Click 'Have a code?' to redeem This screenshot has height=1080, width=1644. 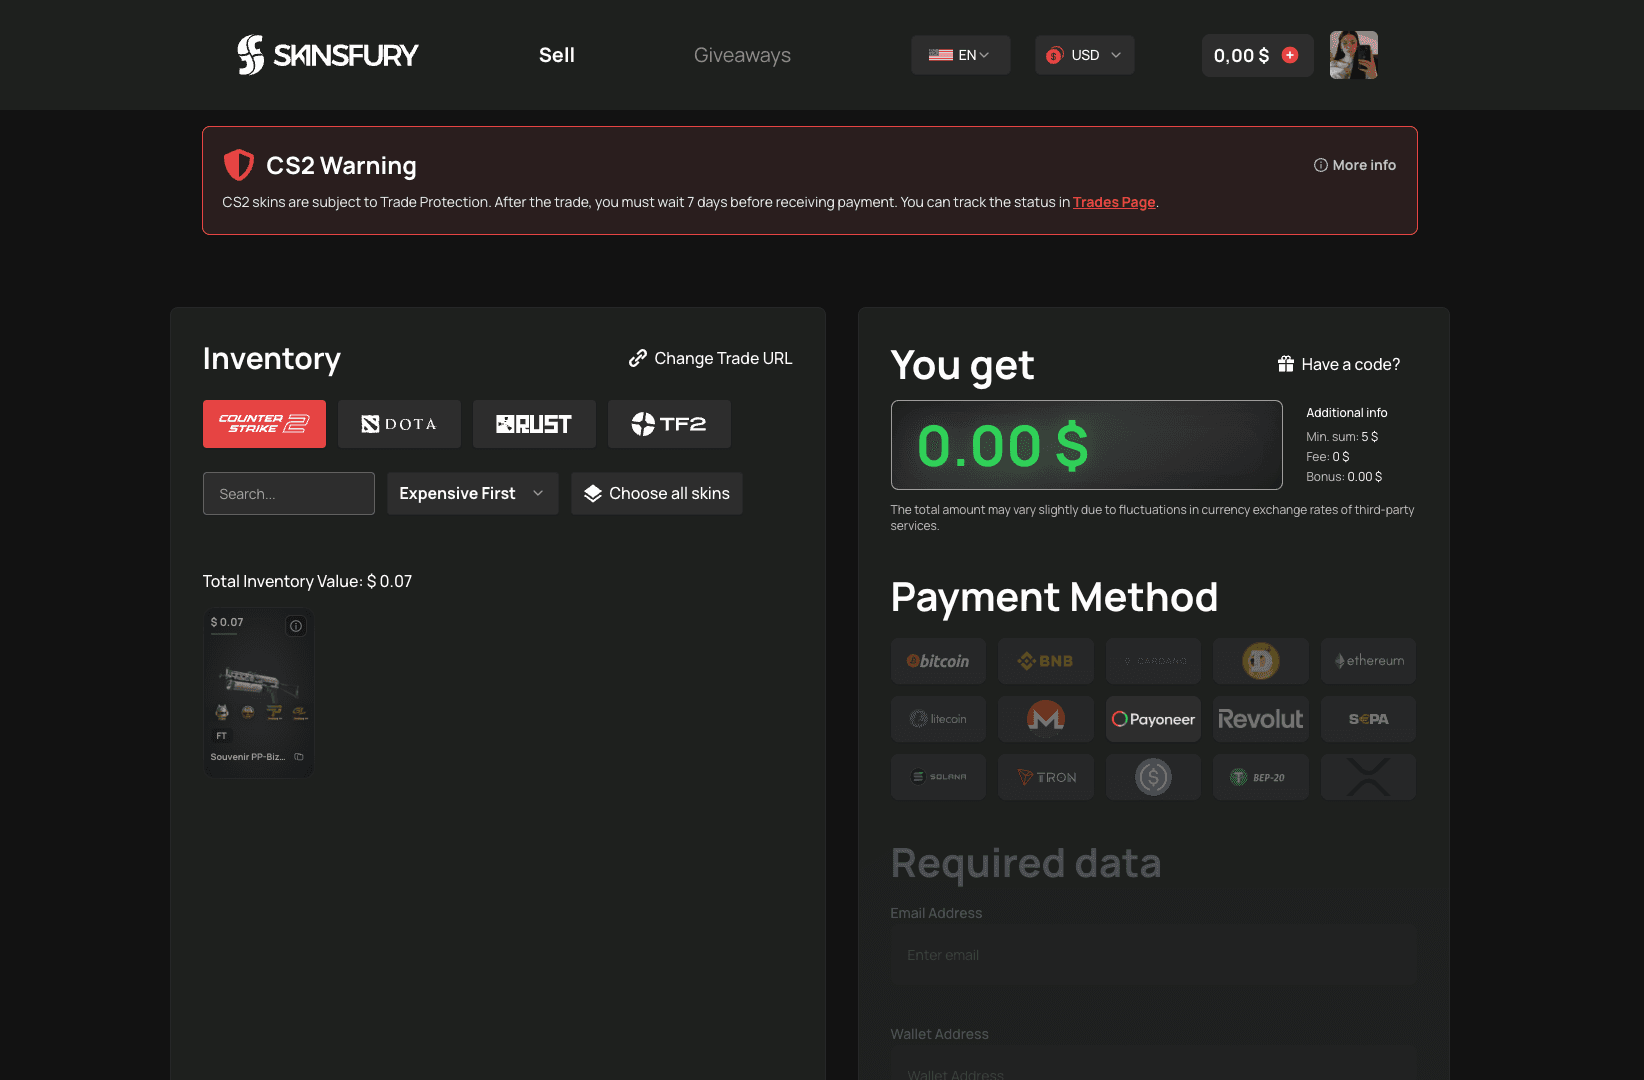(x=1338, y=364)
